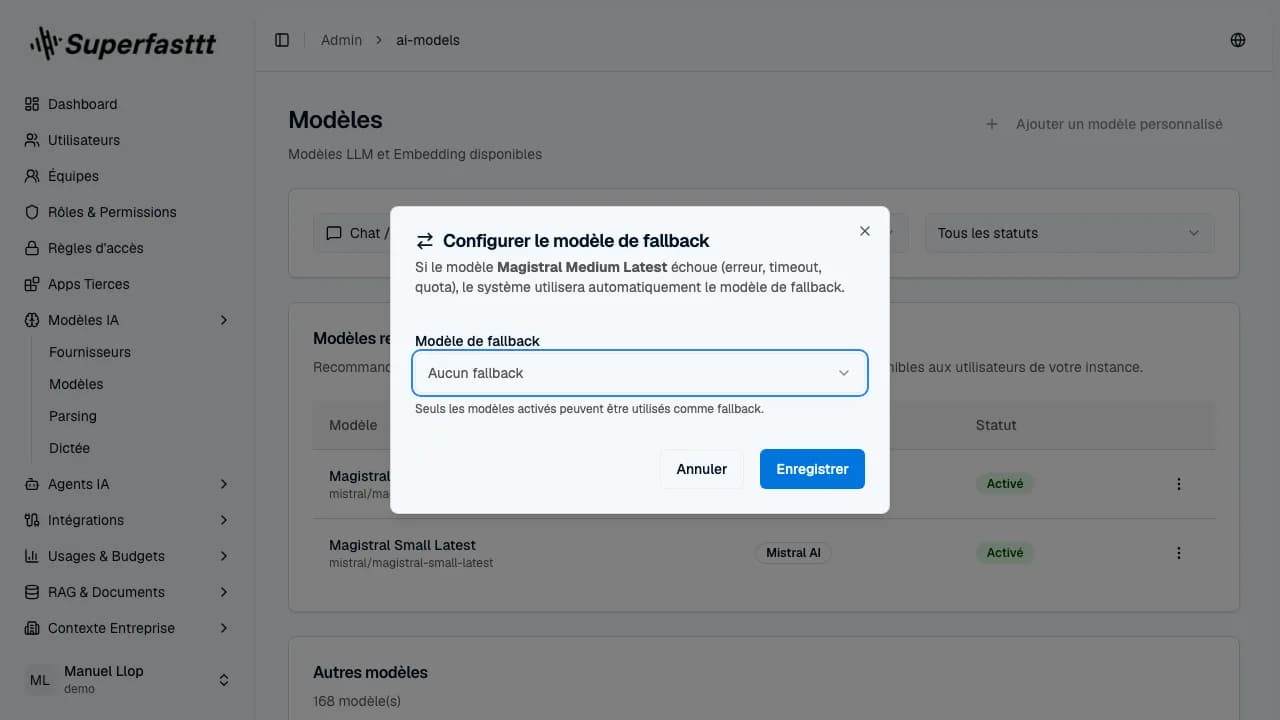Image resolution: width=1280 pixels, height=720 pixels.
Task: Click the Autres modèles heading
Action: point(370,672)
